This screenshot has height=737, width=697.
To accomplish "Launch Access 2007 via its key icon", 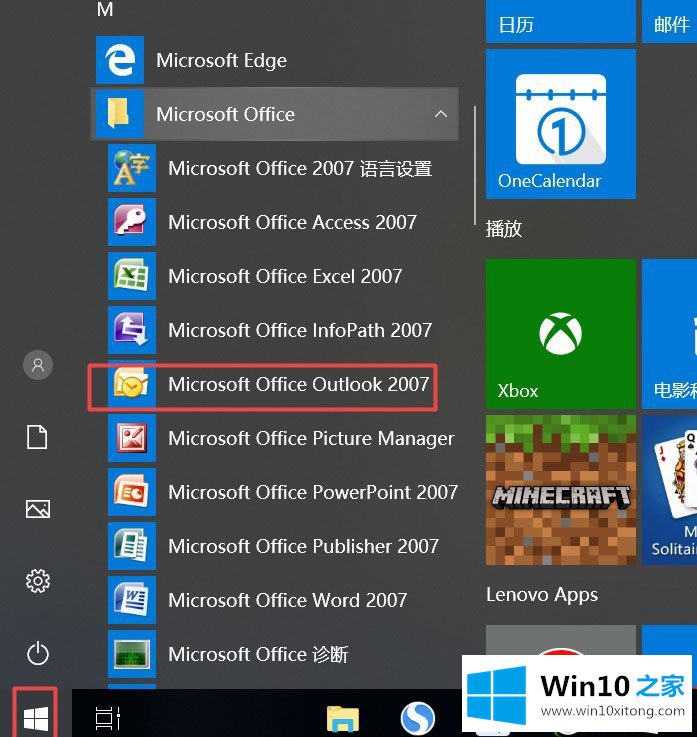I will 132,222.
